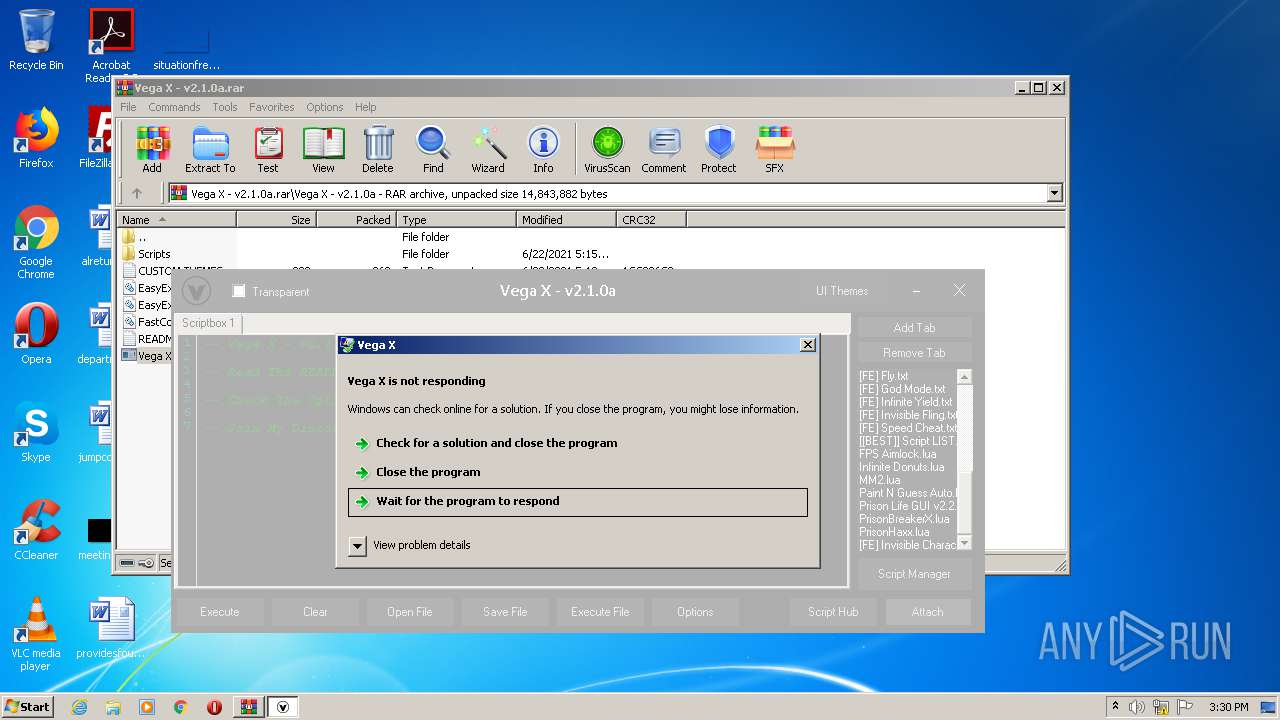Select FPS Aimlock.lua script
Viewport: 1280px width, 720px height.
point(898,454)
